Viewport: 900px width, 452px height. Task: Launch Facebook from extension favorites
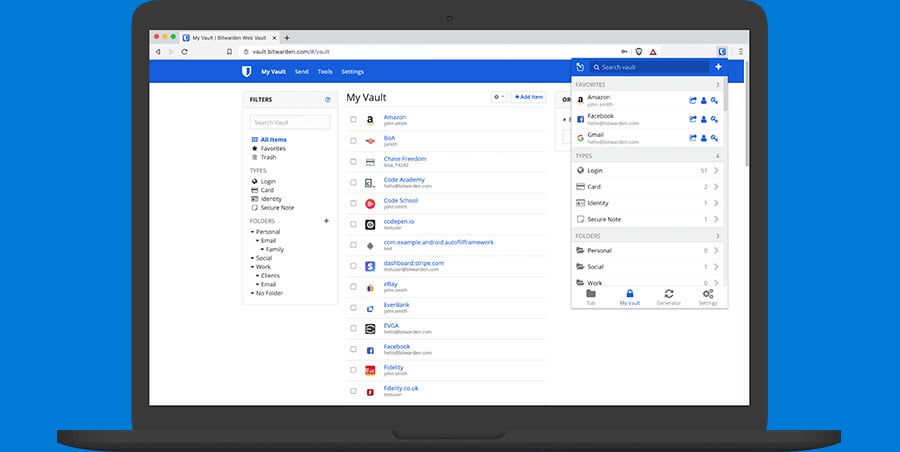coord(693,119)
